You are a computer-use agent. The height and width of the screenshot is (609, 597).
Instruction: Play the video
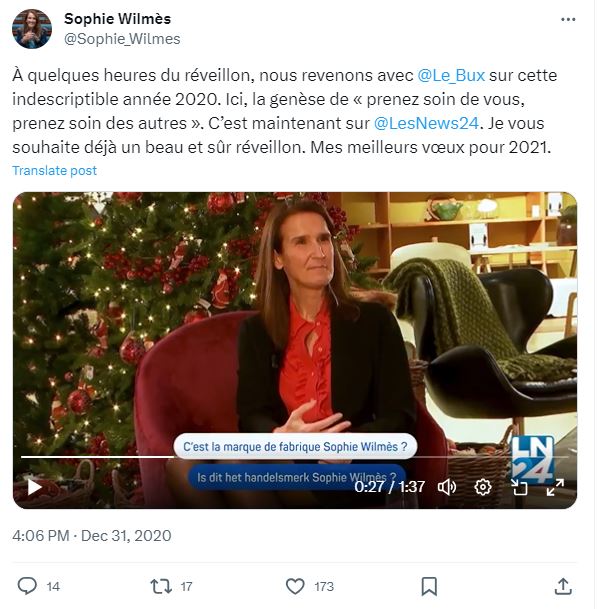(x=34, y=487)
